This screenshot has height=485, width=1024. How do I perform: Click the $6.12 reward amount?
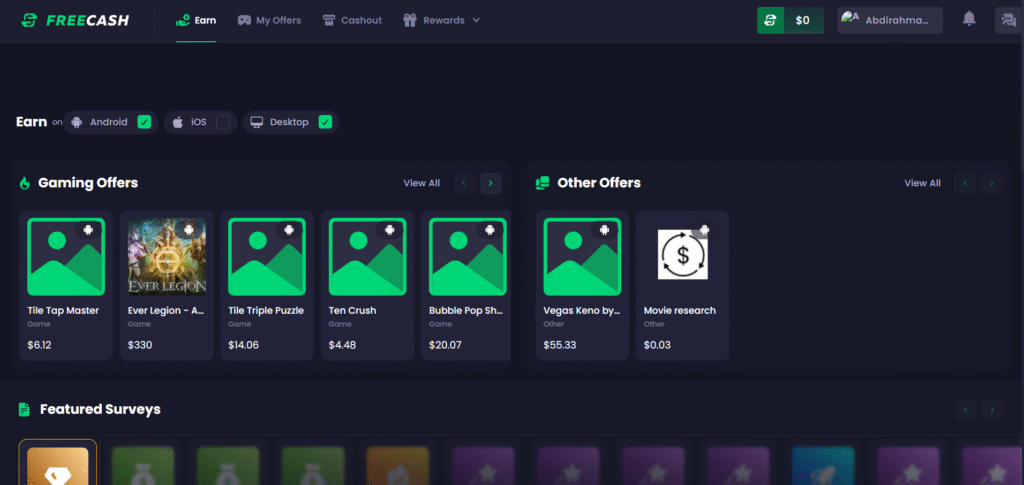tap(39, 345)
